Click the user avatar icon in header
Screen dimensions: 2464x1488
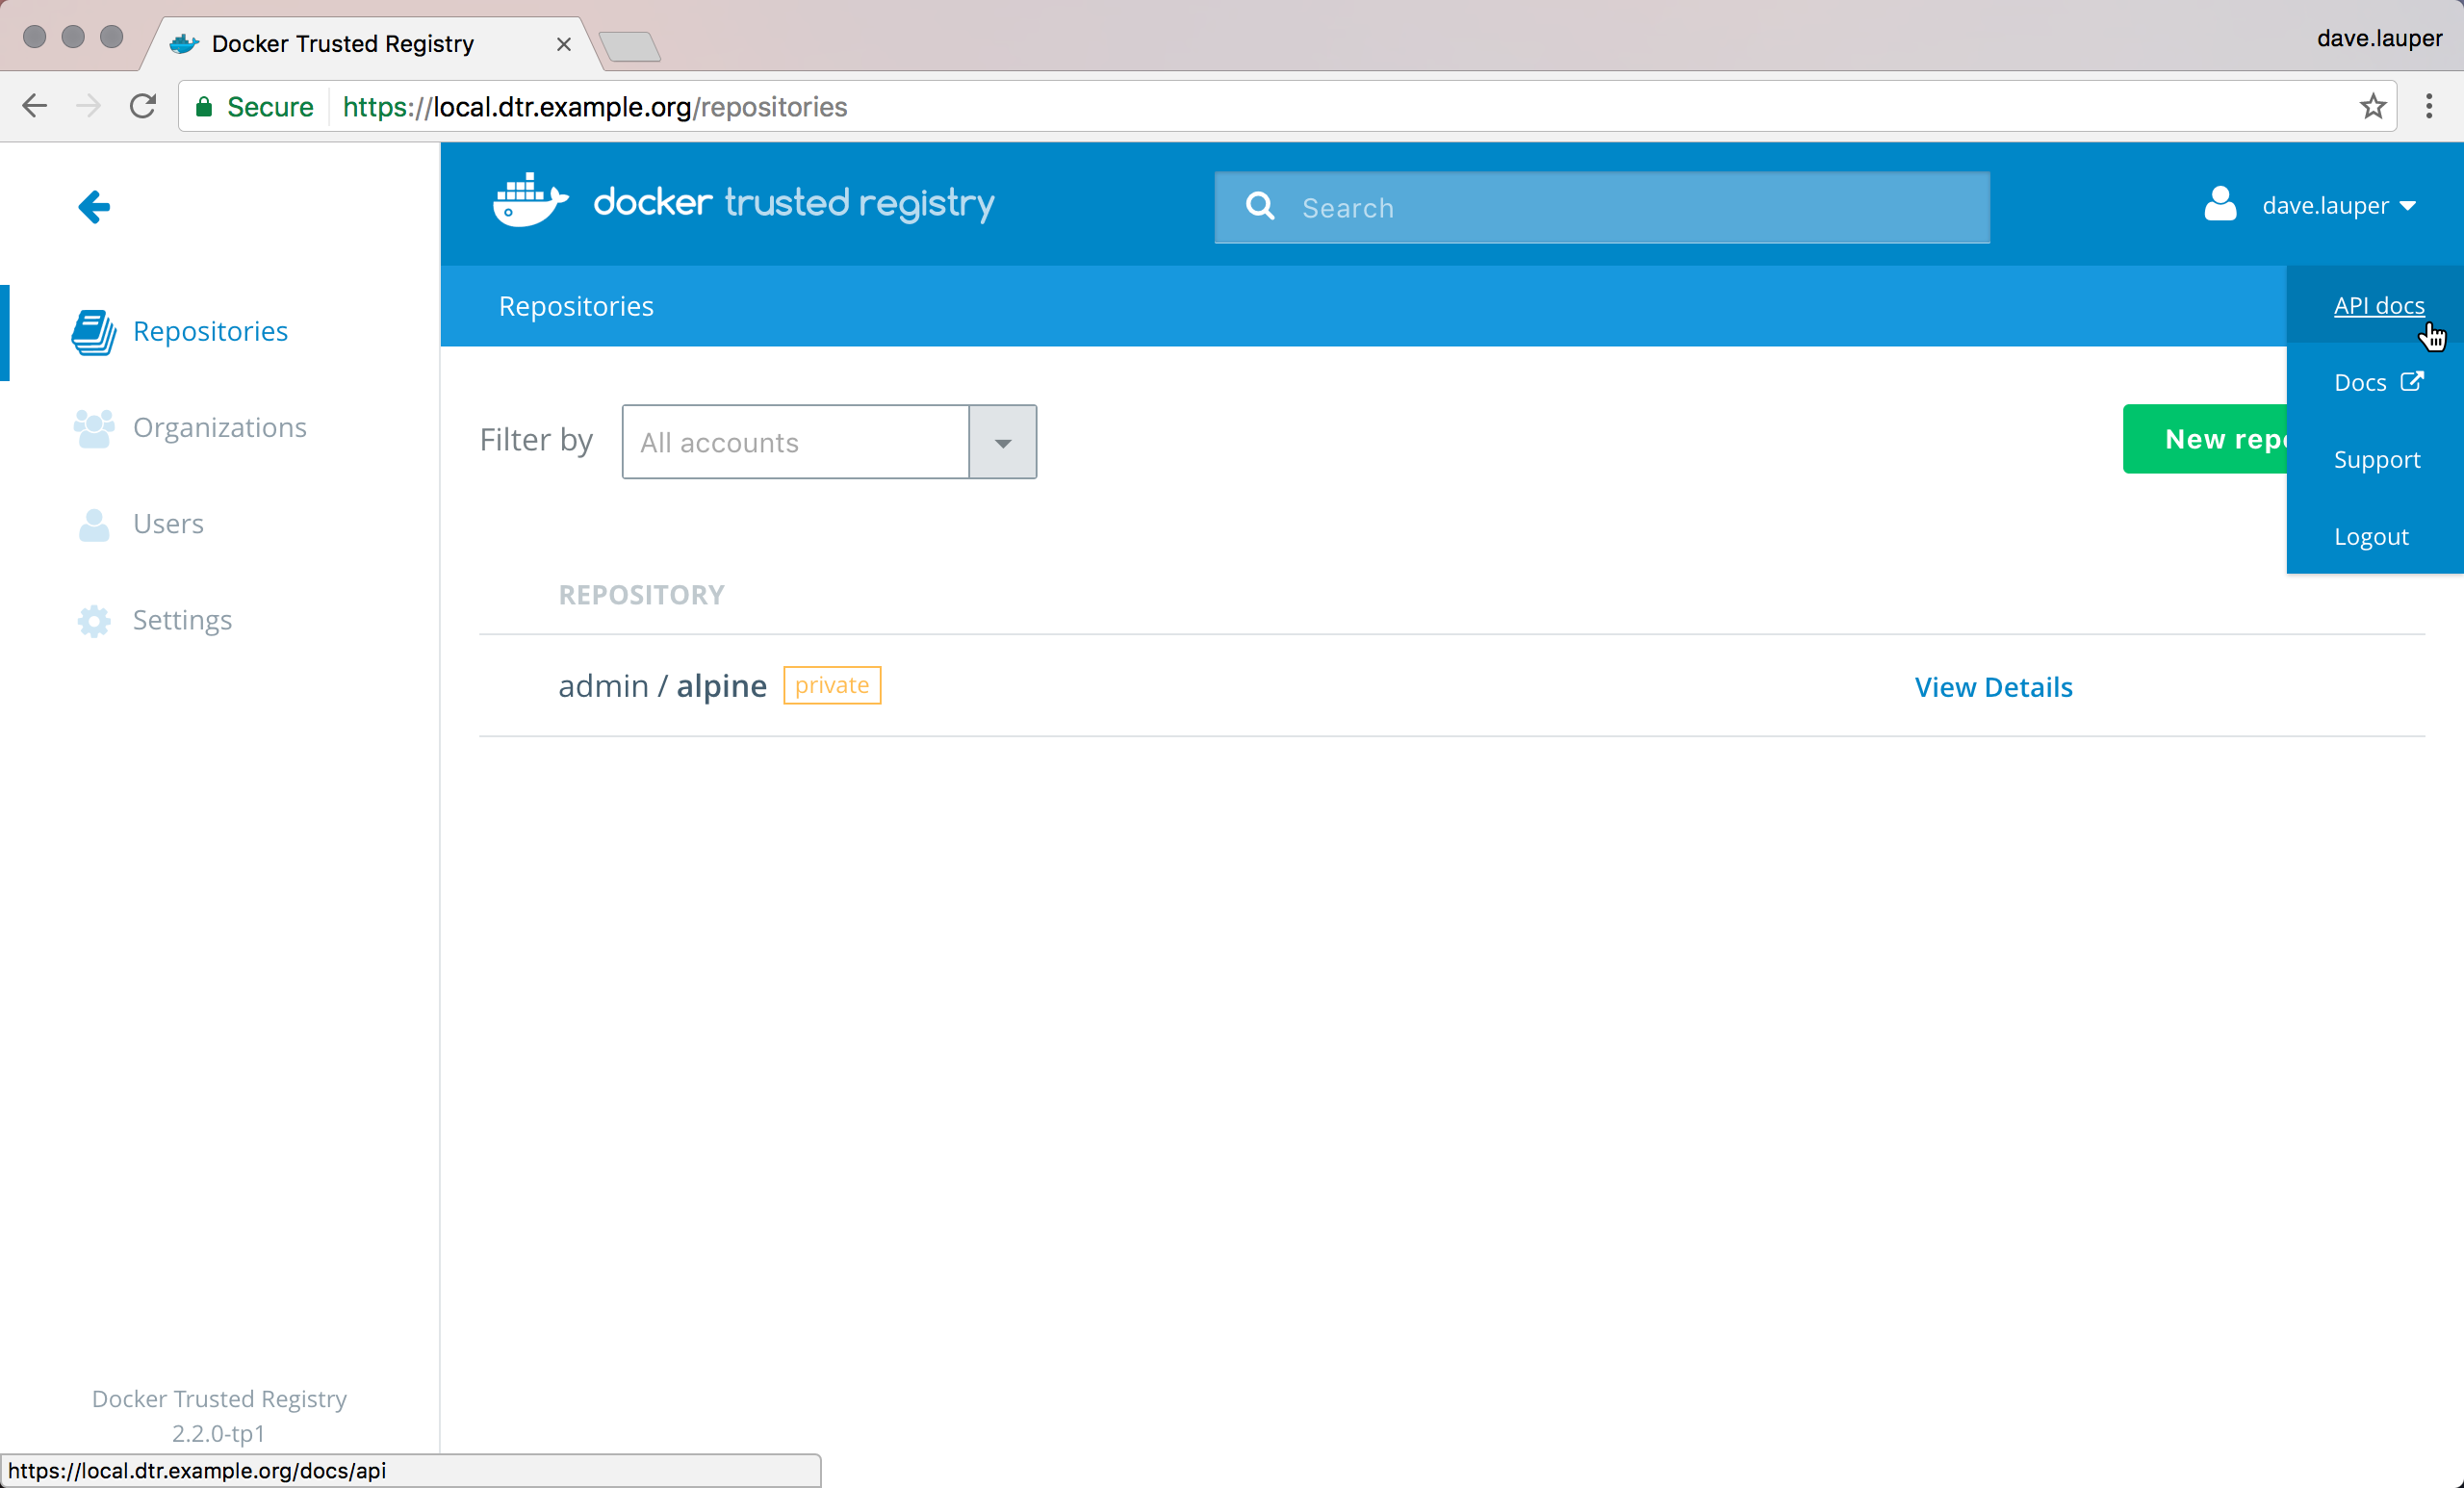(2220, 204)
